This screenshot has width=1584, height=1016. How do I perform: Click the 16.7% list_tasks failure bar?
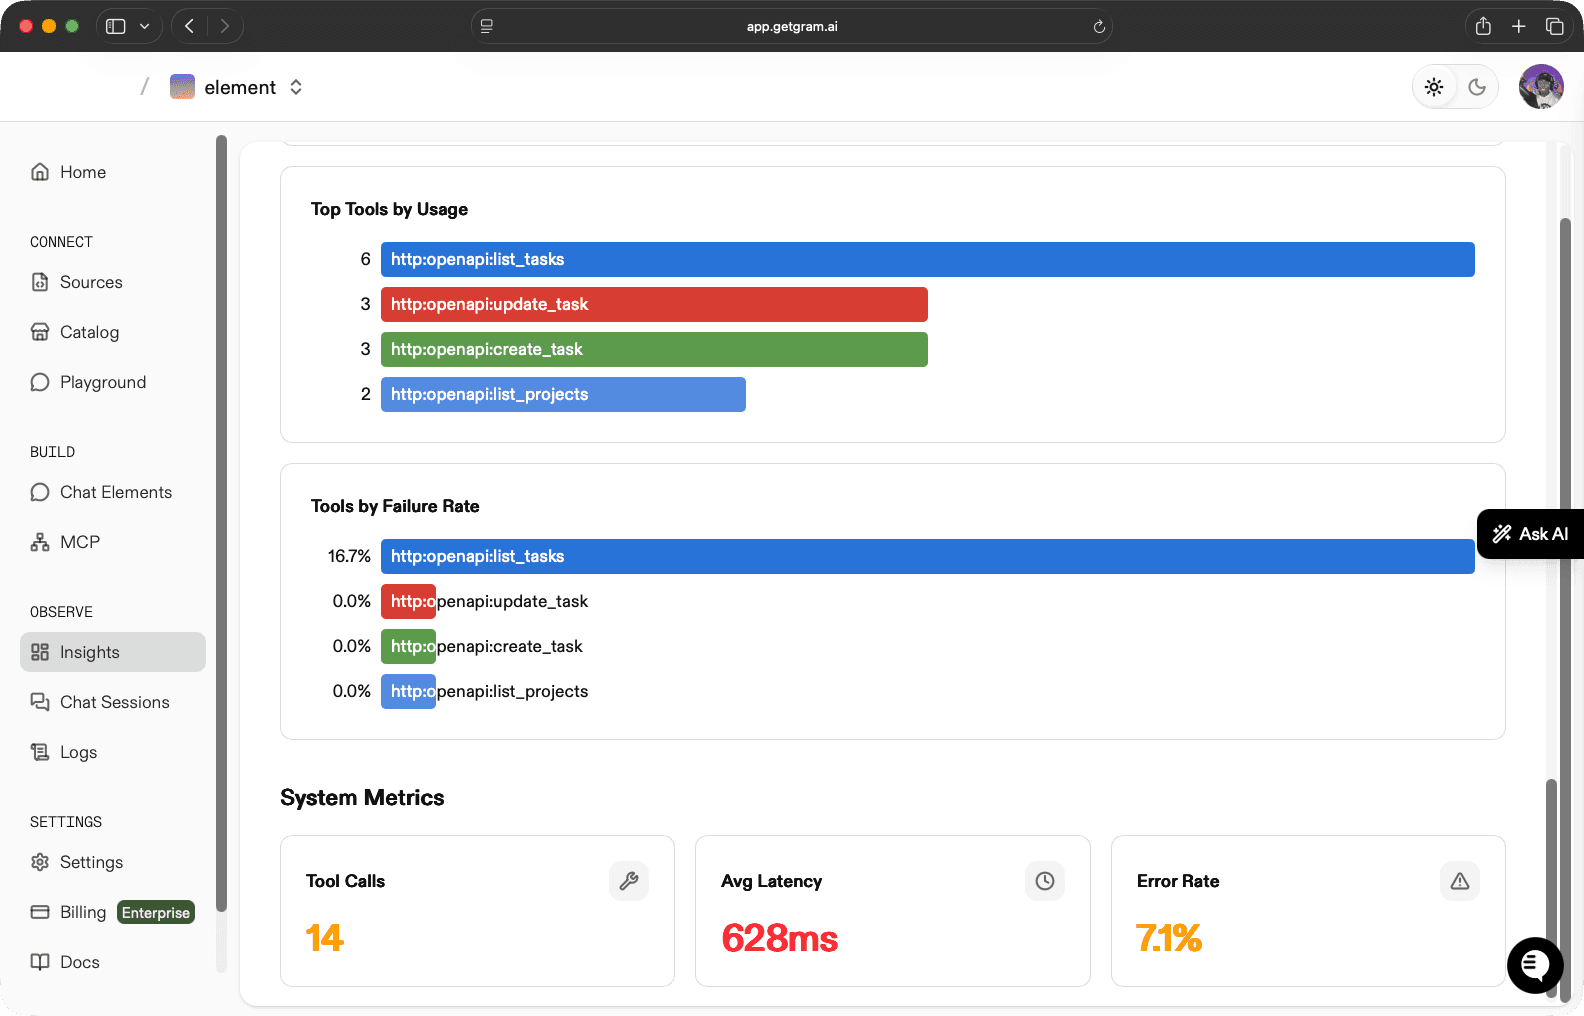[927, 556]
